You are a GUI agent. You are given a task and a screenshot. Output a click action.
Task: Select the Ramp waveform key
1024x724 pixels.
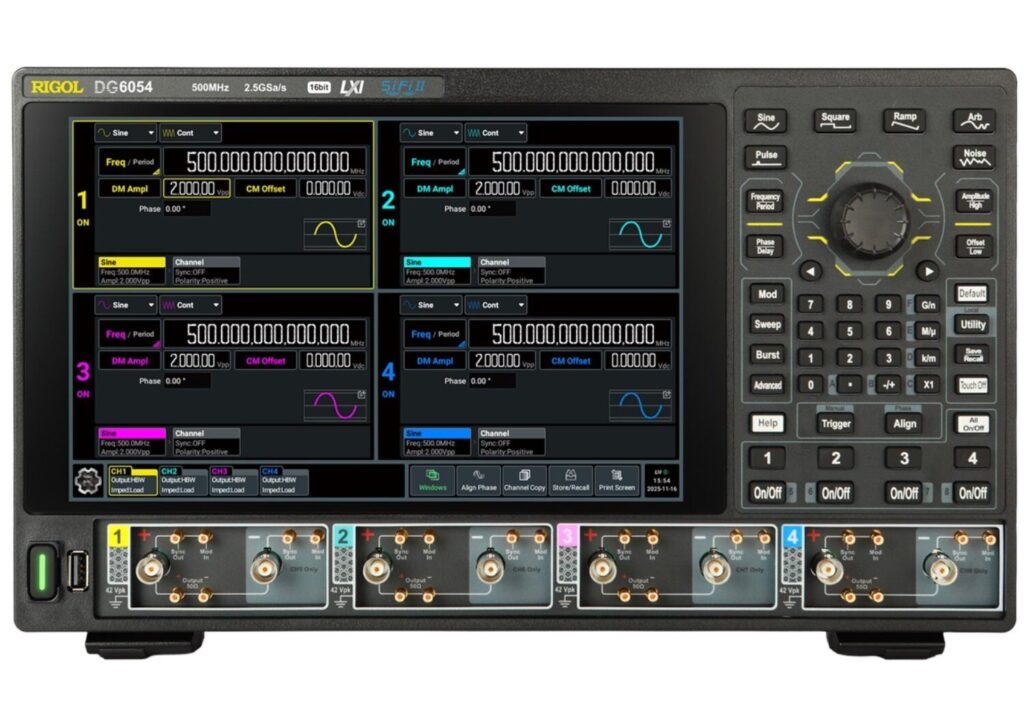point(904,121)
